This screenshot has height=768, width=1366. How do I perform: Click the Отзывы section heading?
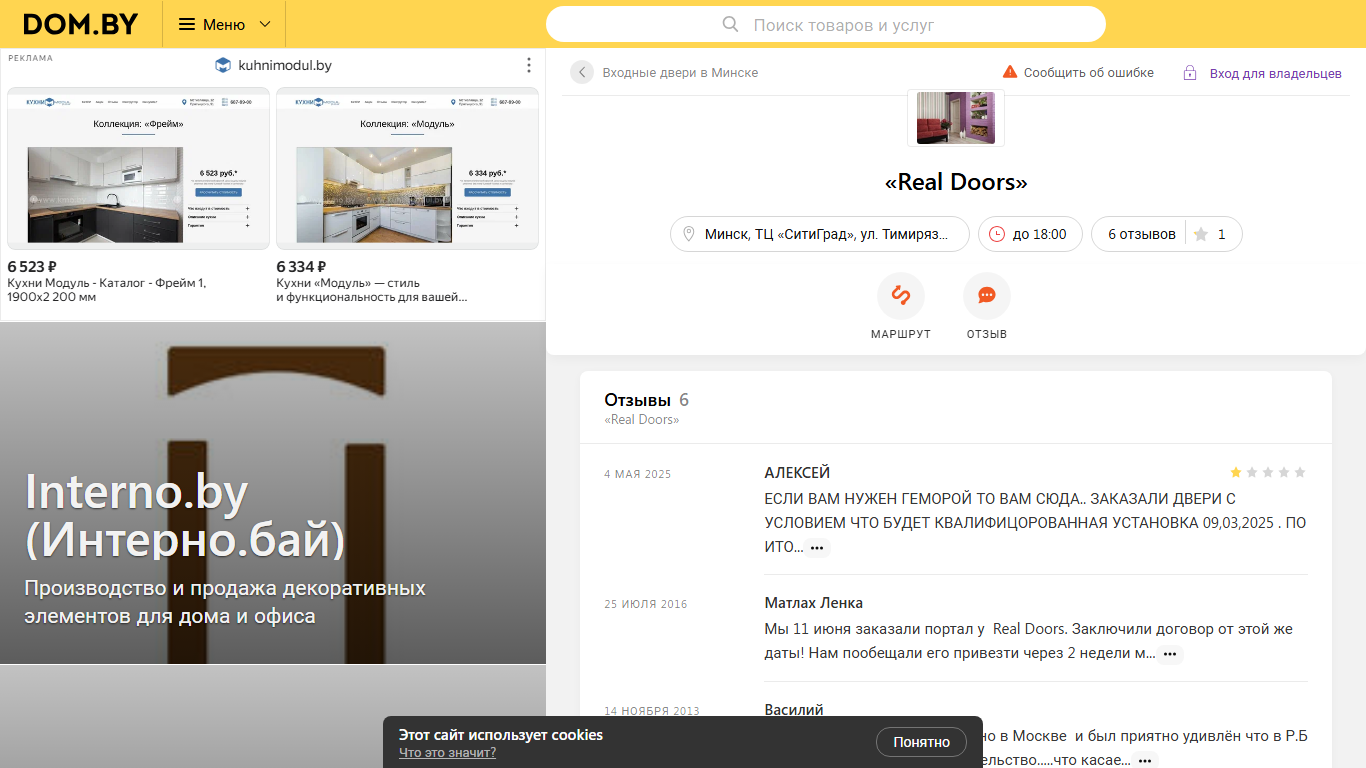637,400
